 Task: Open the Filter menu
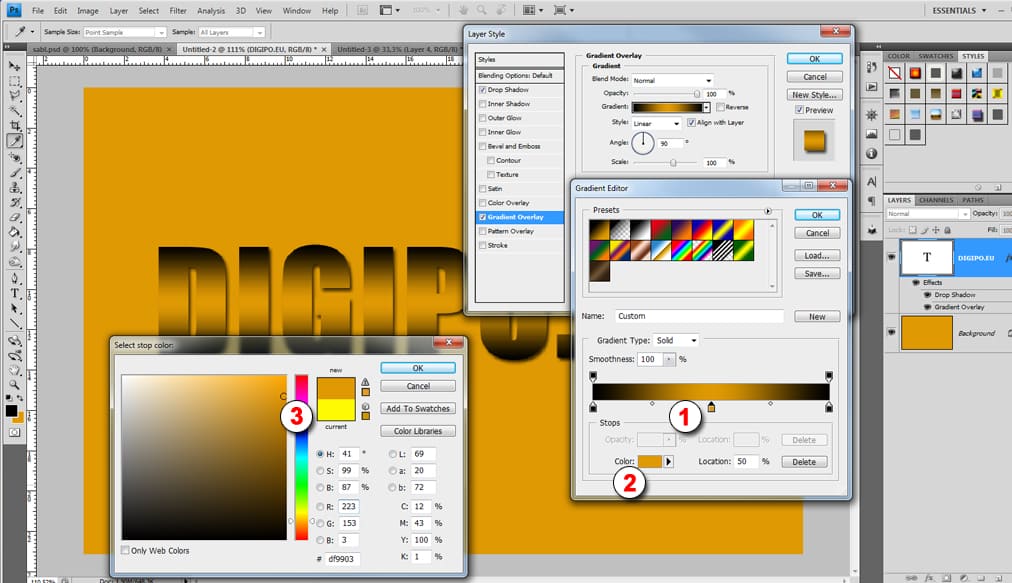coord(178,11)
